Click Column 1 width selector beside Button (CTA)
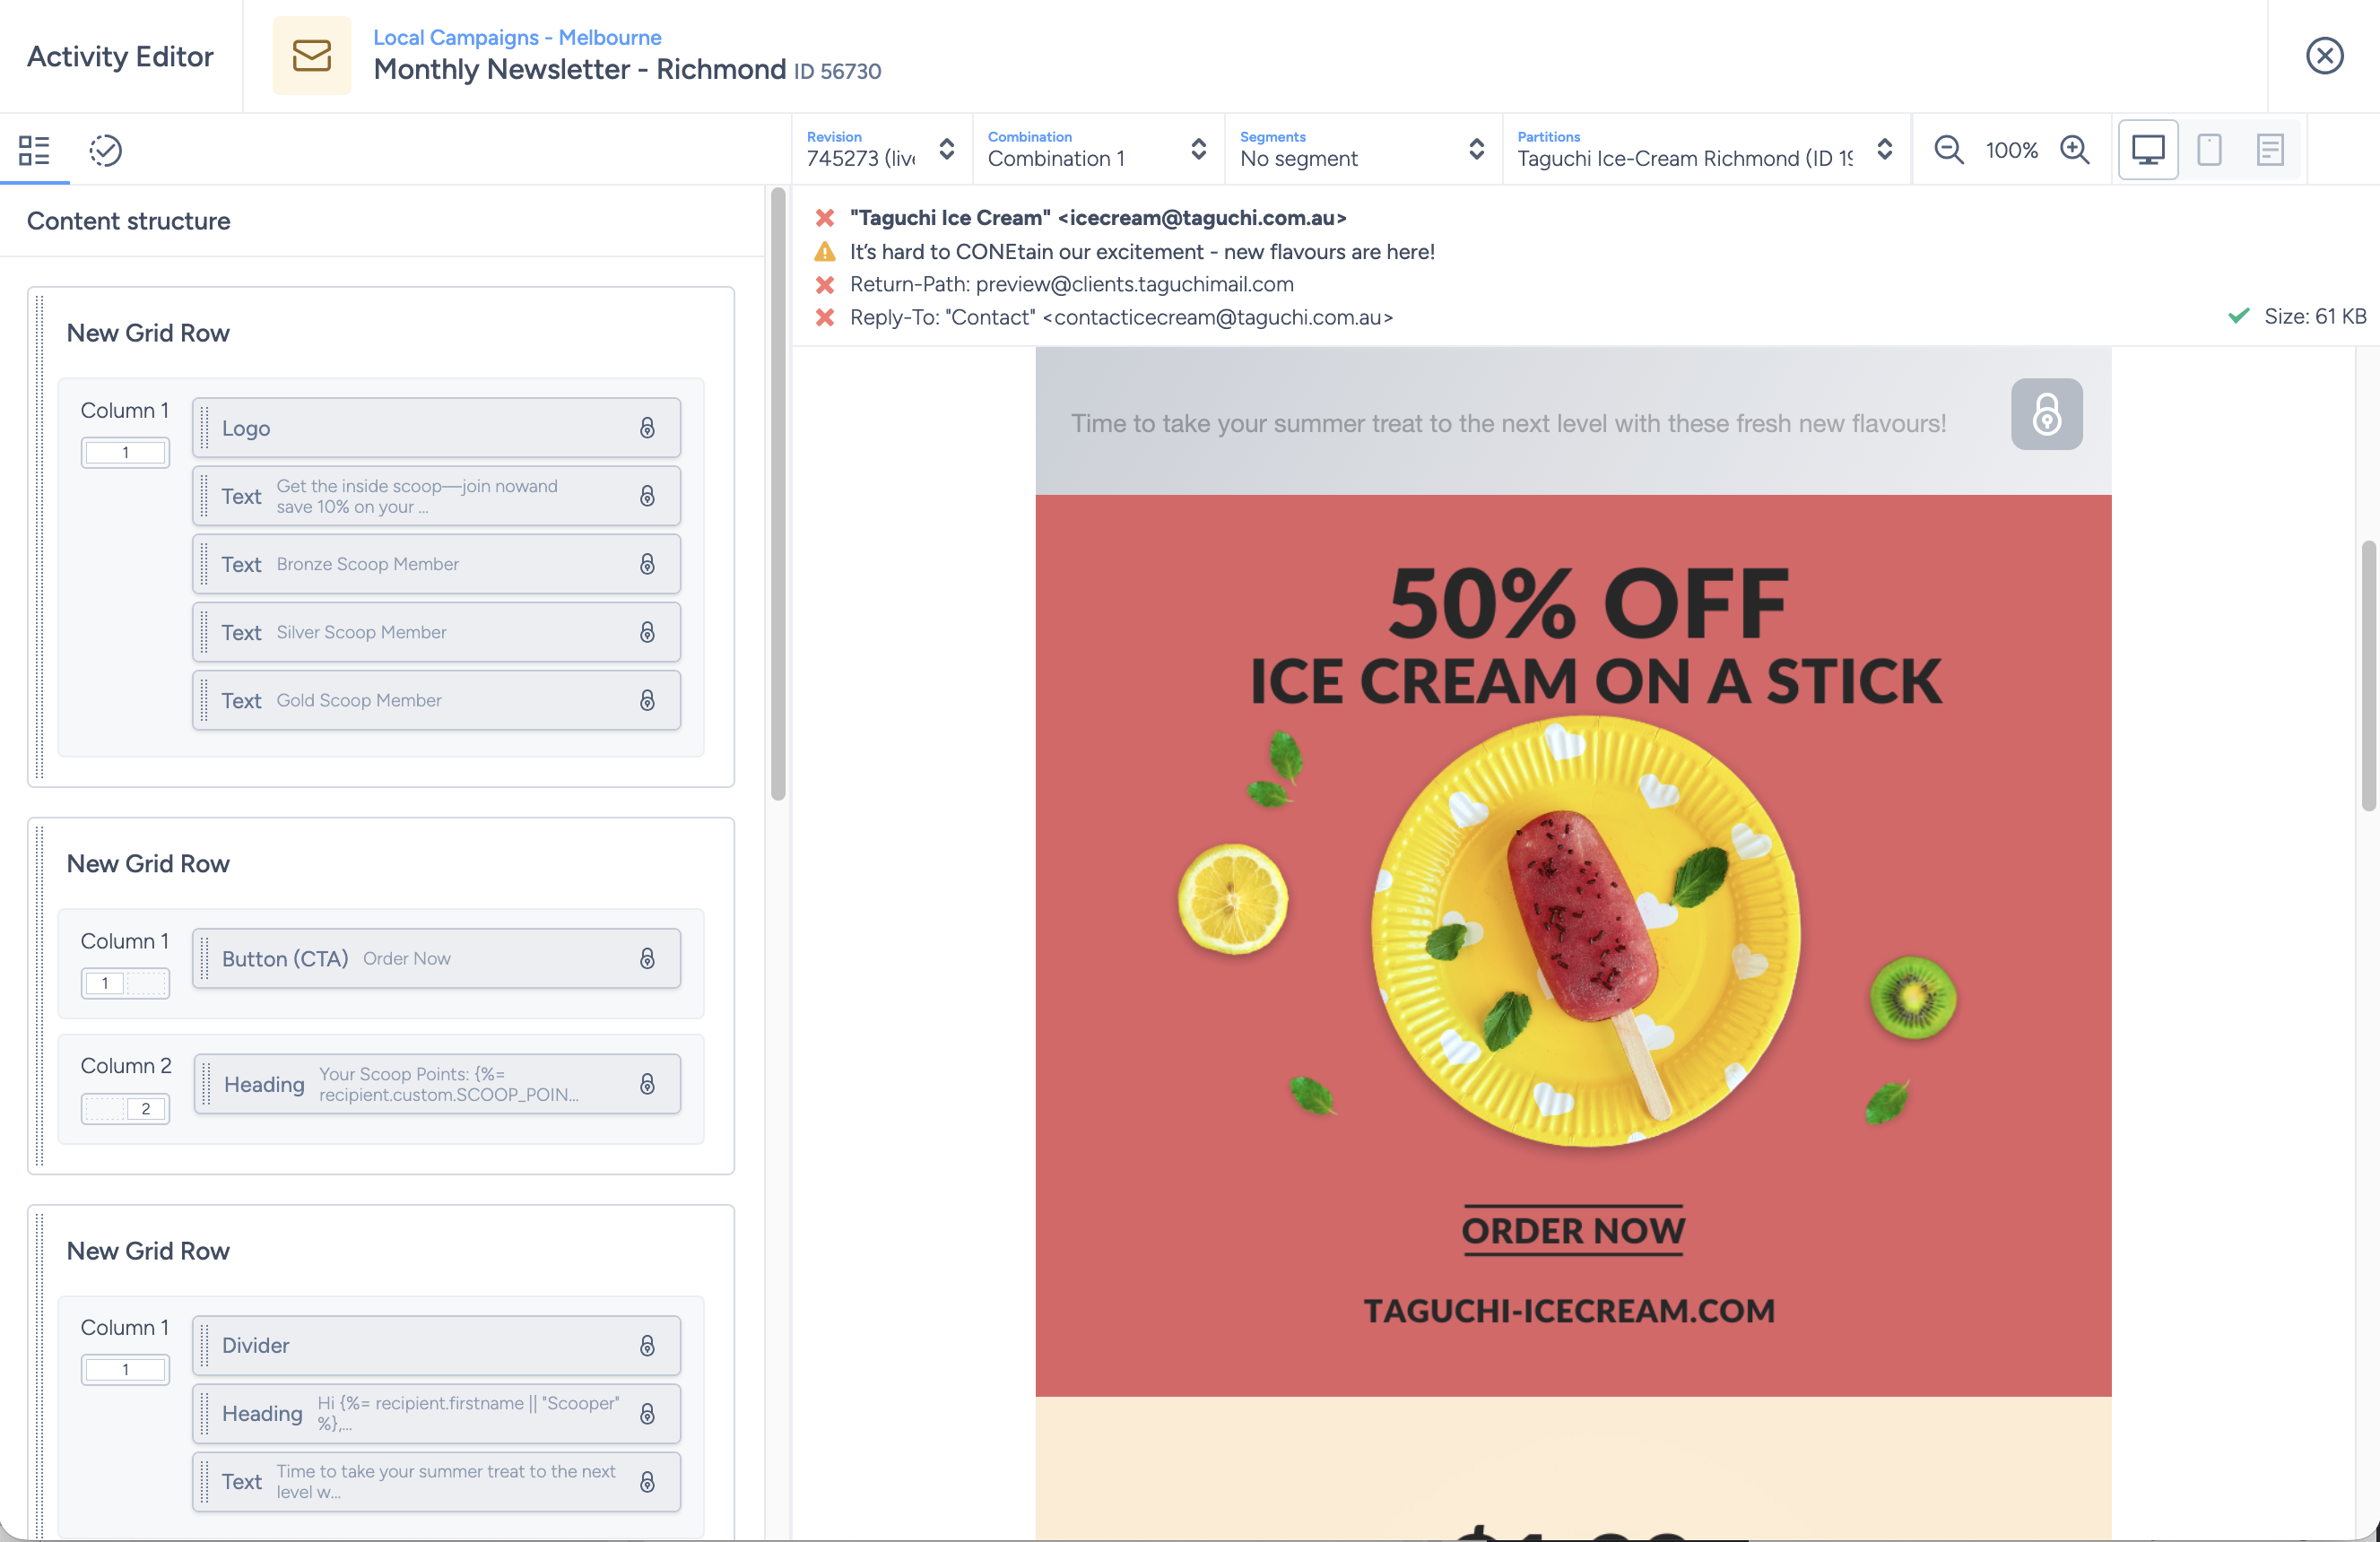The width and height of the screenshot is (2380, 1542). (x=125, y=983)
